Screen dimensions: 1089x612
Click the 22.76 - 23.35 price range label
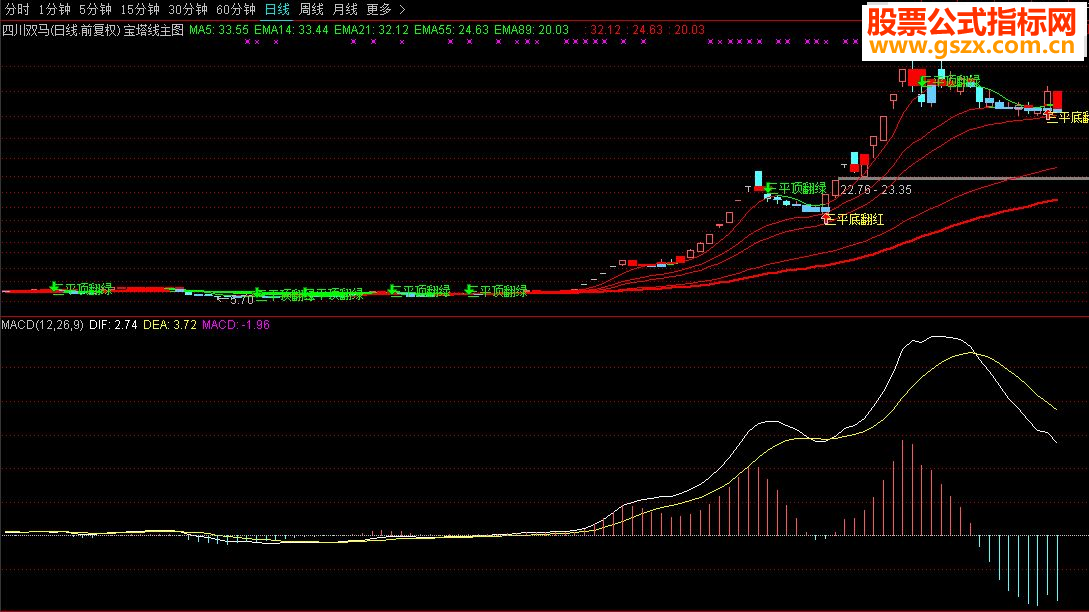point(876,190)
